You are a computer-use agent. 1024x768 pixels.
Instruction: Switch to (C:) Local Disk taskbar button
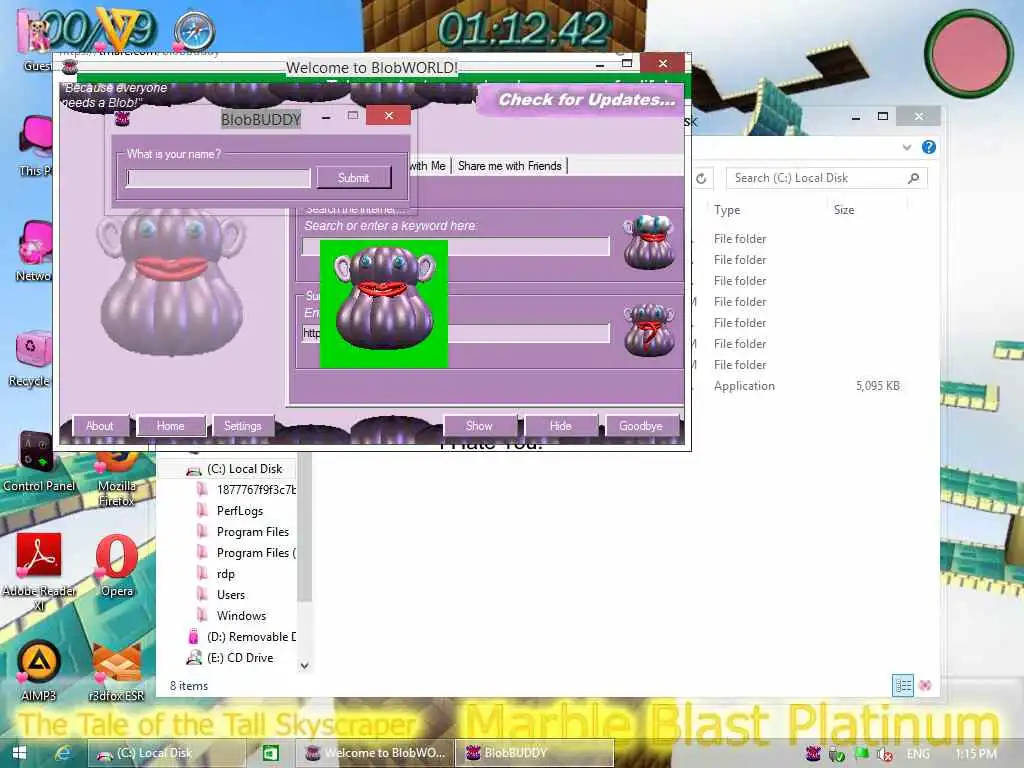[x=167, y=753]
